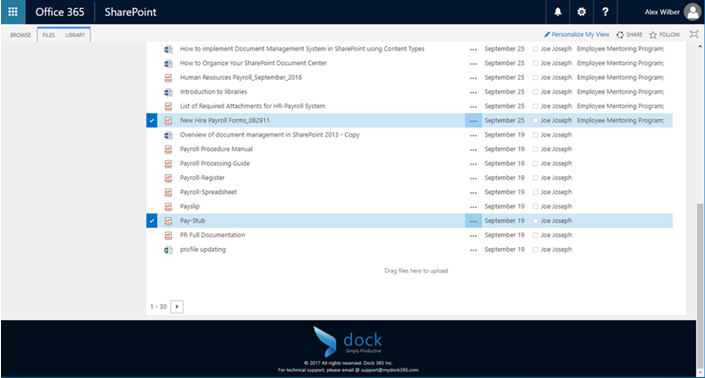Open PR Full Documentation file
This screenshot has height=378, width=705.
(213, 235)
